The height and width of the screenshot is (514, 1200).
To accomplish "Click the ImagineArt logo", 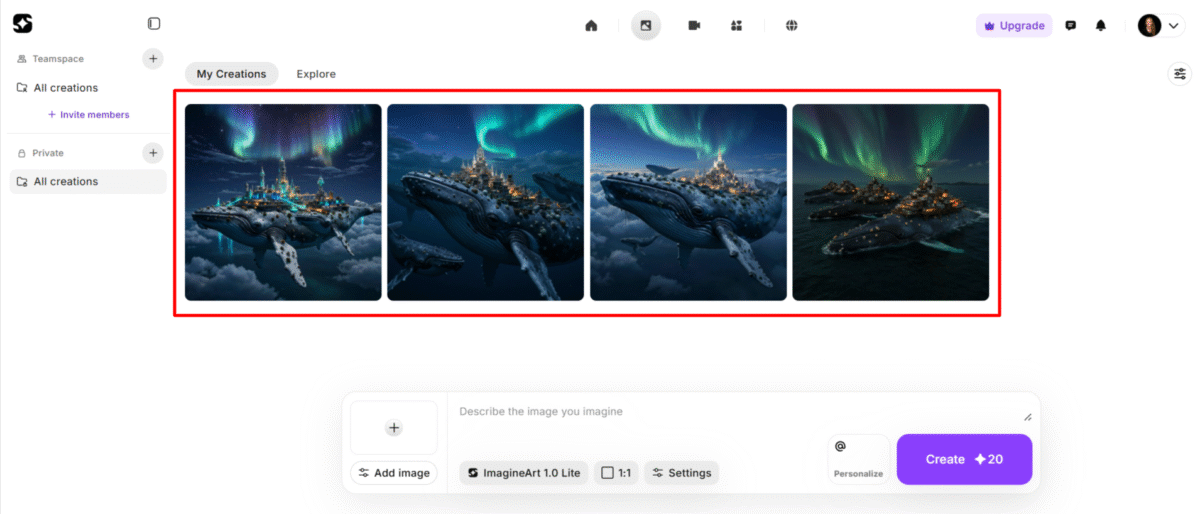I will [22, 23].
